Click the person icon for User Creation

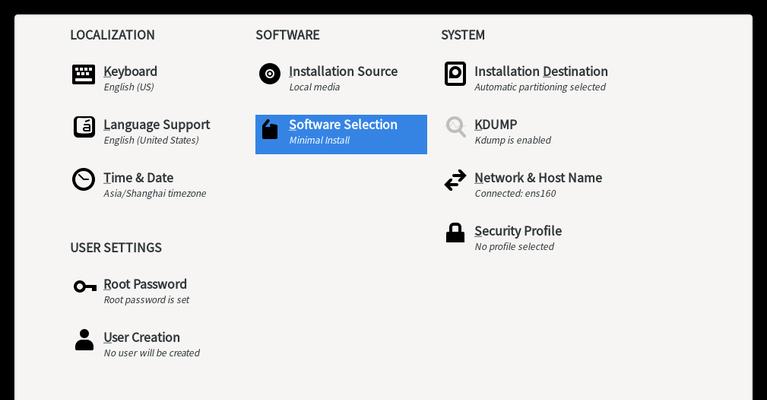point(84,339)
